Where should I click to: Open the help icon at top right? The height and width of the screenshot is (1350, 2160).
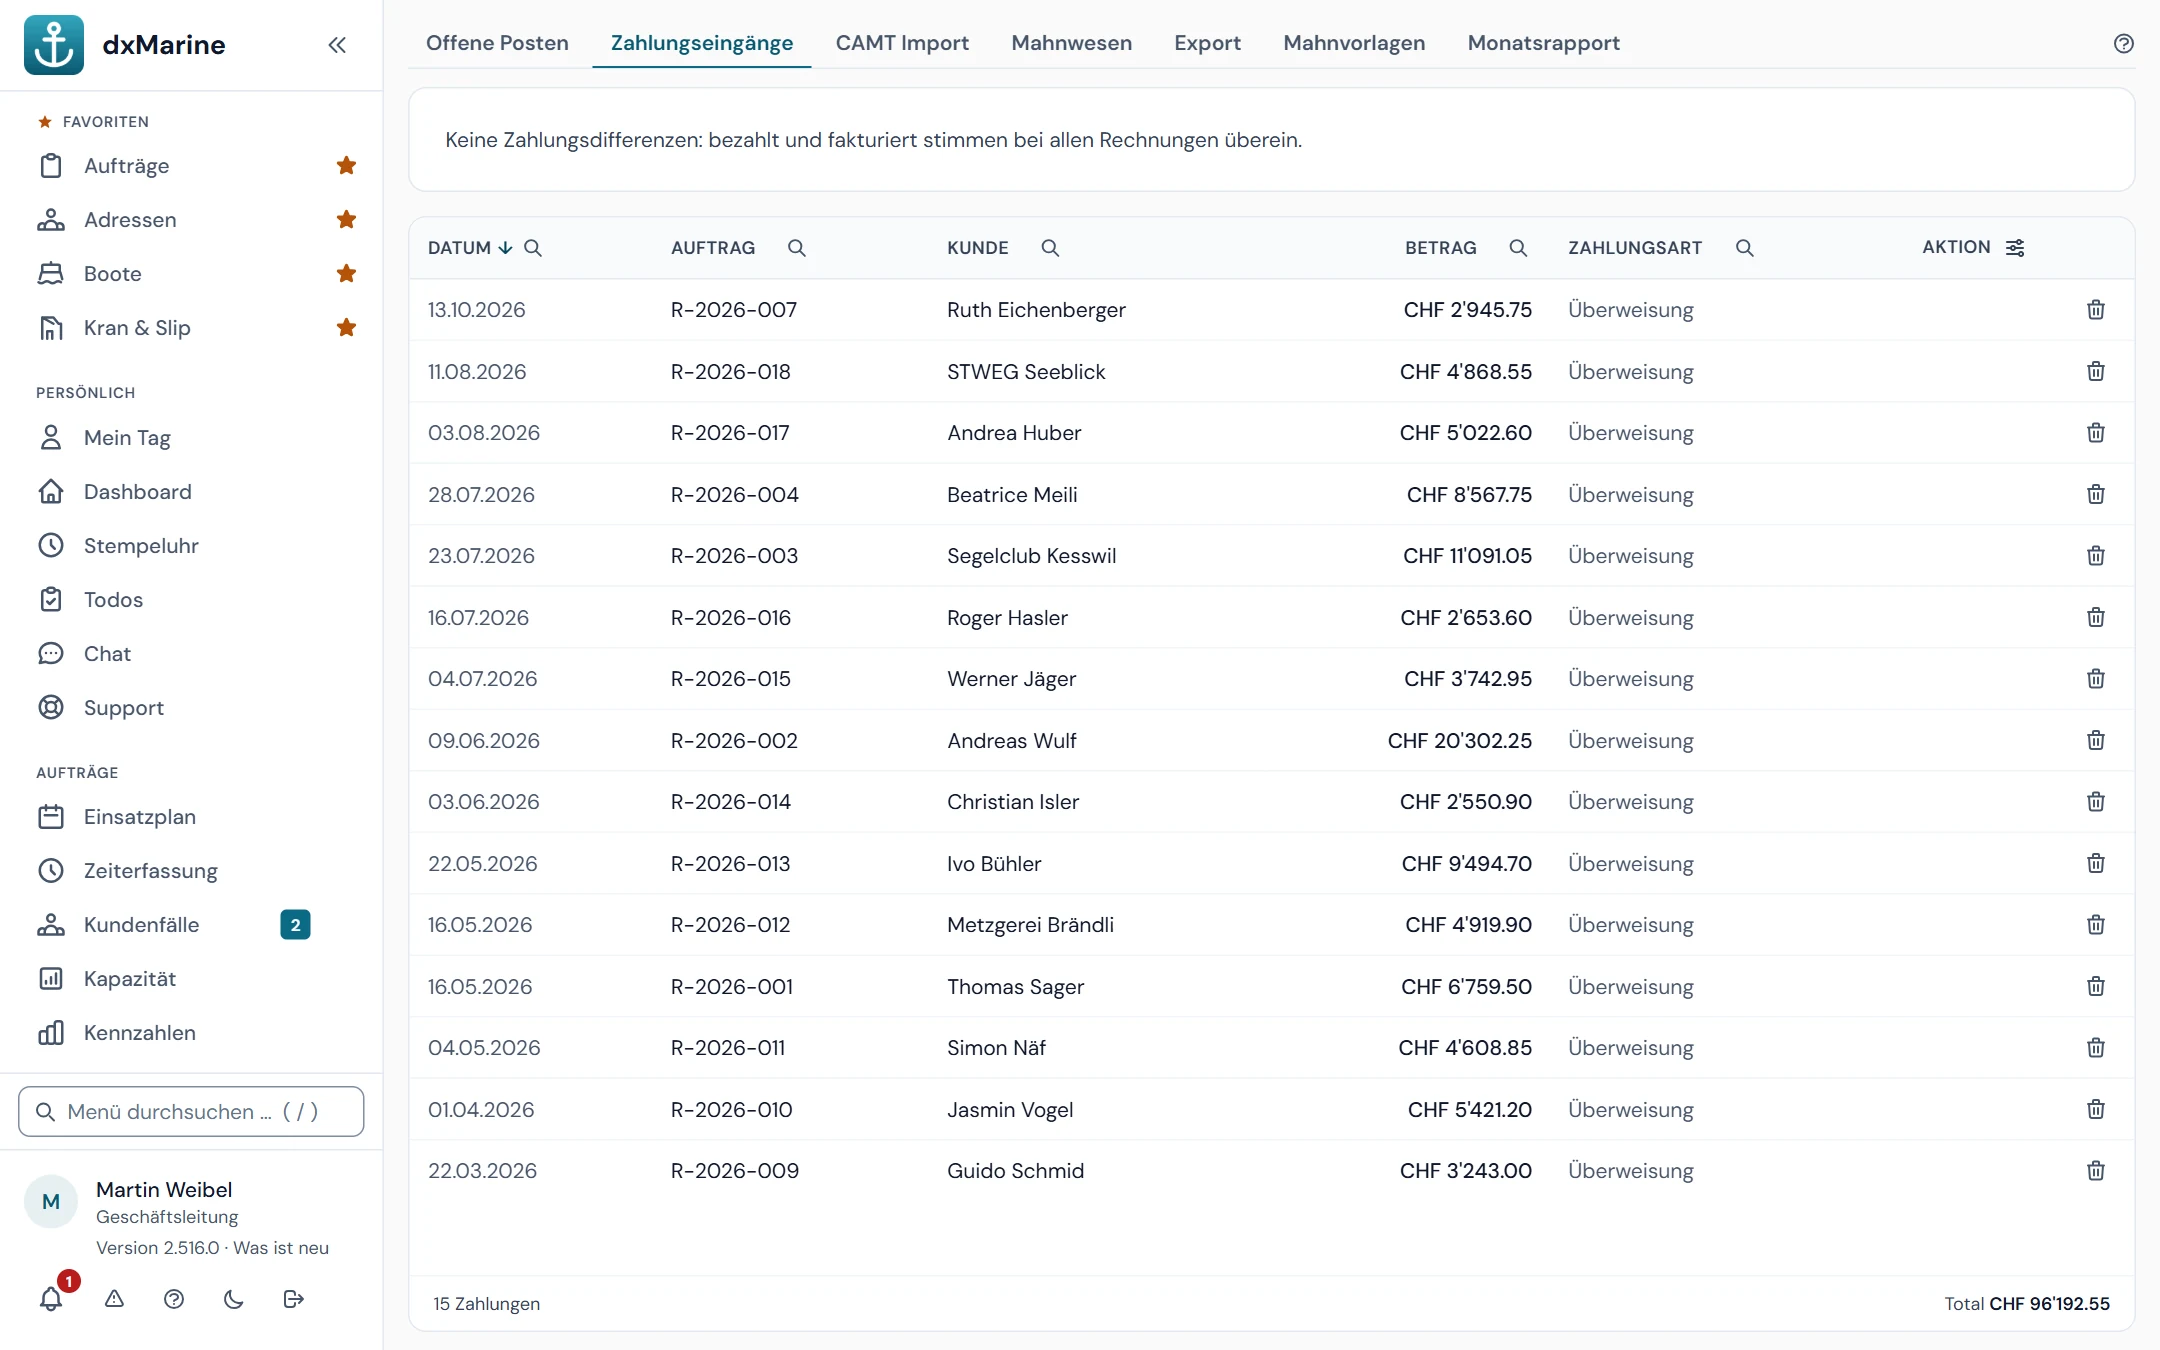pos(2124,43)
